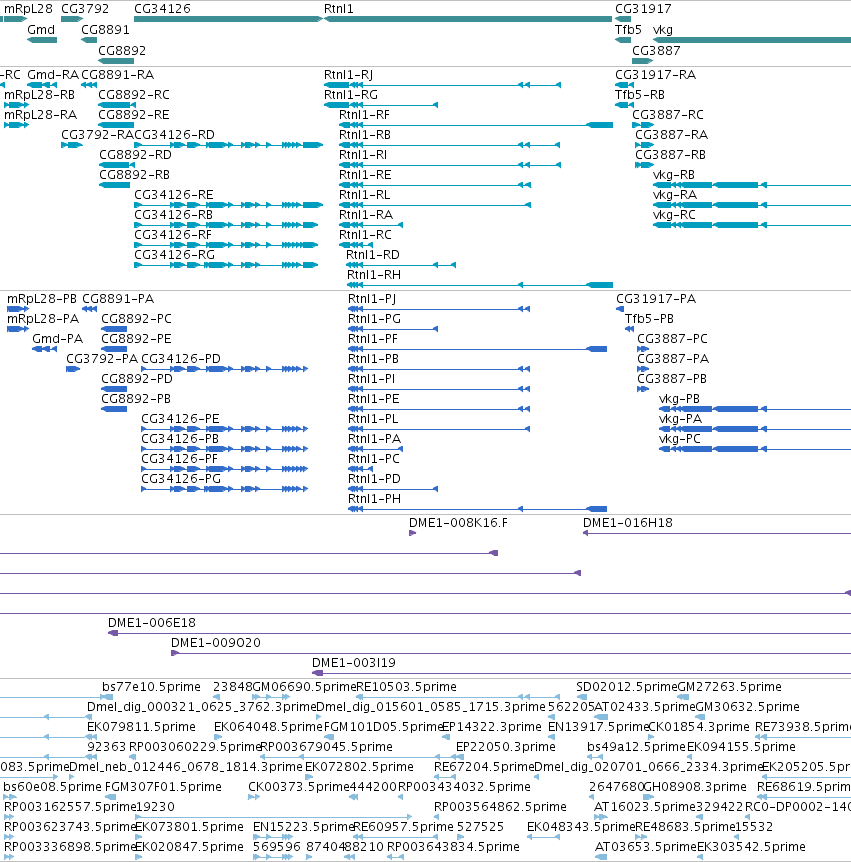This screenshot has height=862, width=851.
Task: Click EST bs77e10.5prime
Action: (151, 687)
